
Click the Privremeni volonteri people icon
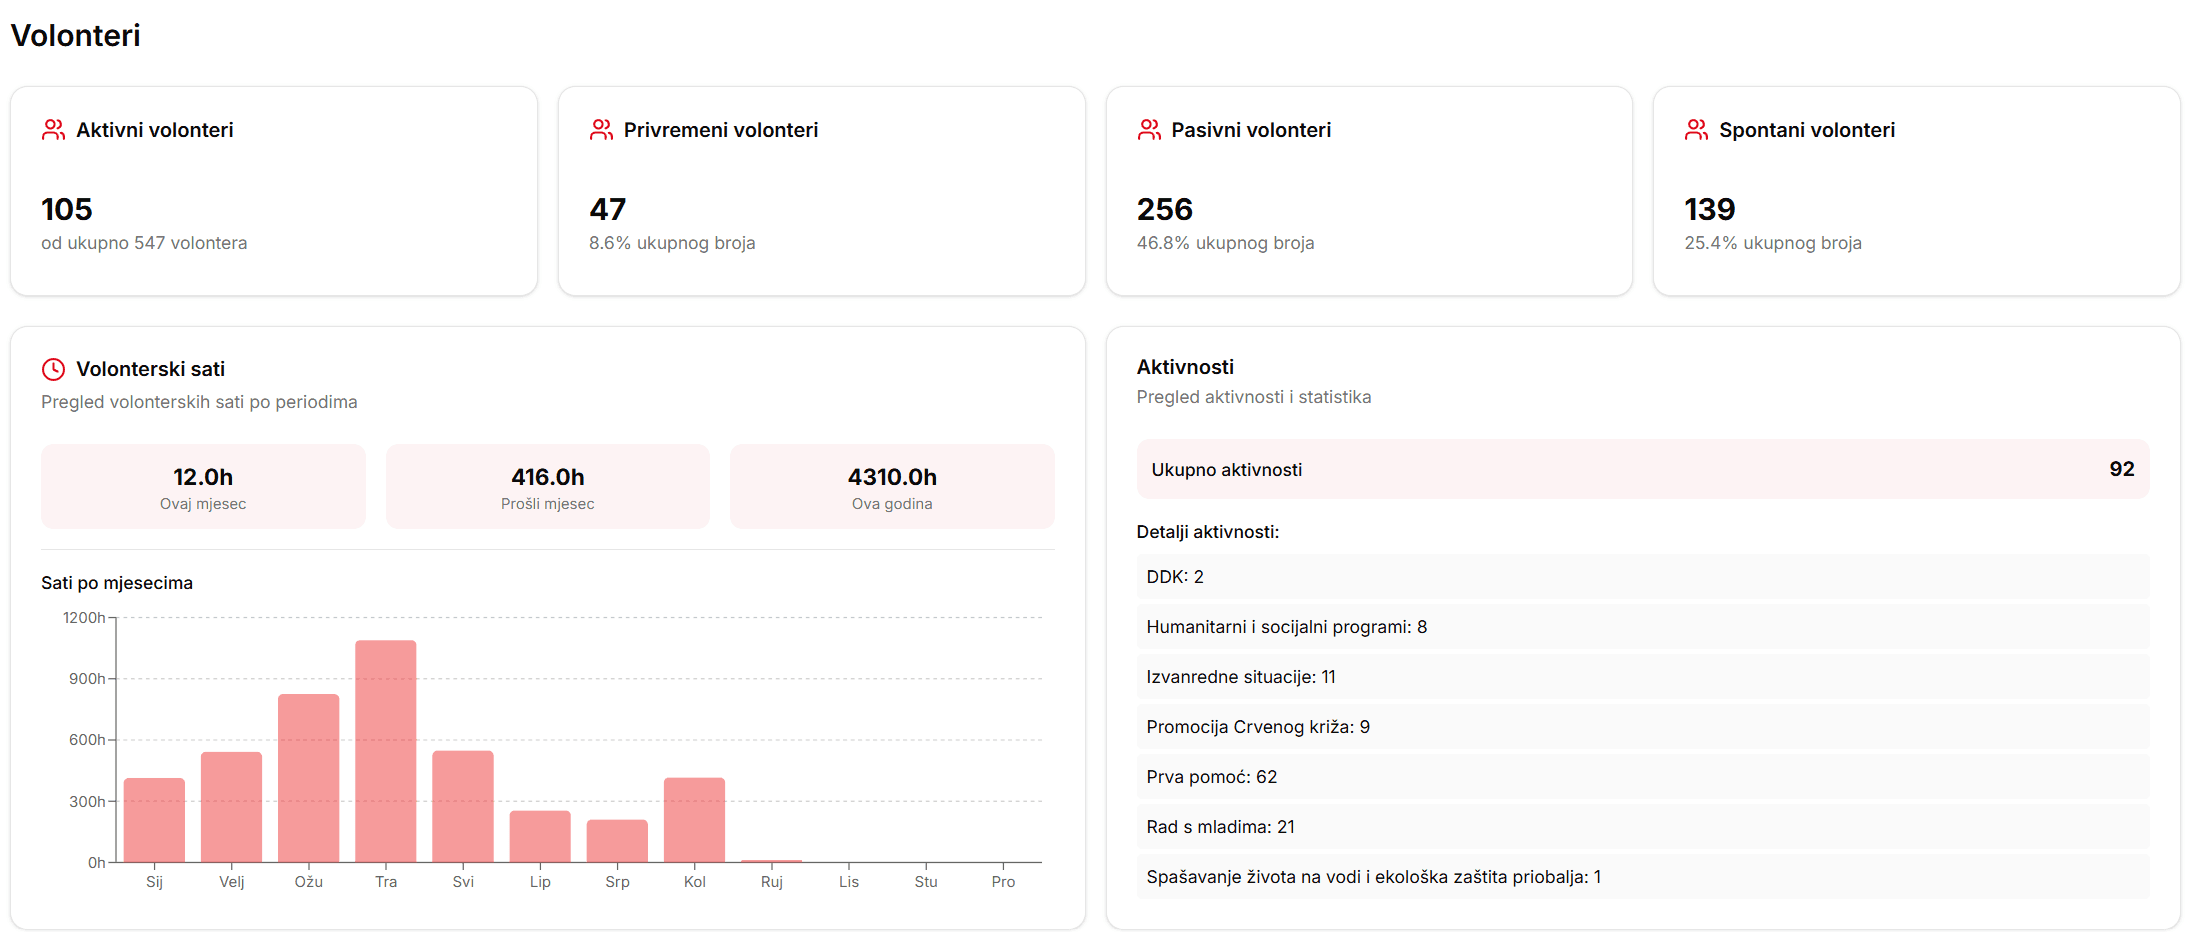tap(601, 130)
